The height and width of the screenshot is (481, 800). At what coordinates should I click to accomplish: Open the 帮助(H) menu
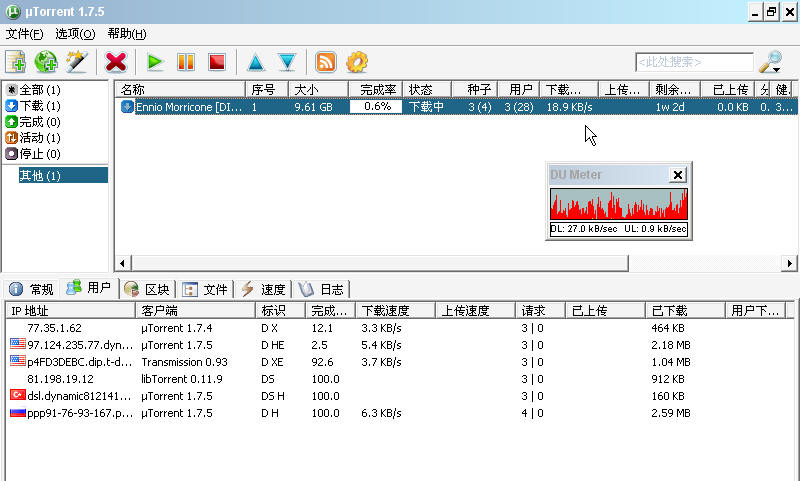(127, 34)
